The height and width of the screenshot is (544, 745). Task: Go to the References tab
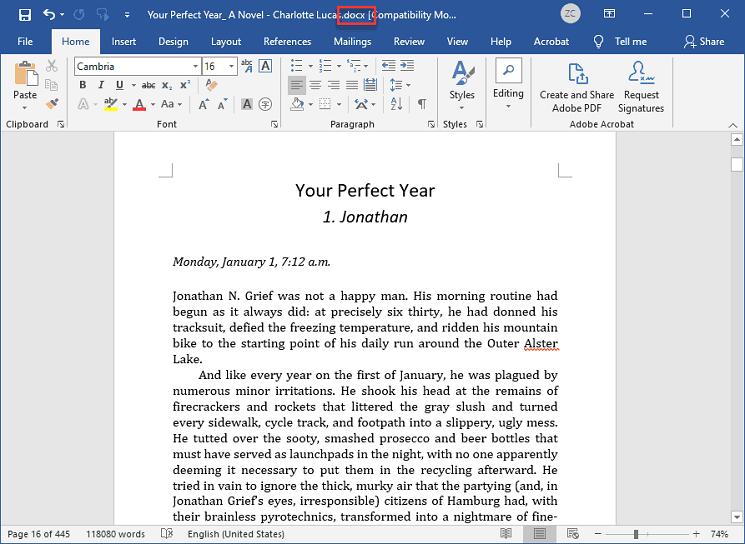(x=287, y=41)
